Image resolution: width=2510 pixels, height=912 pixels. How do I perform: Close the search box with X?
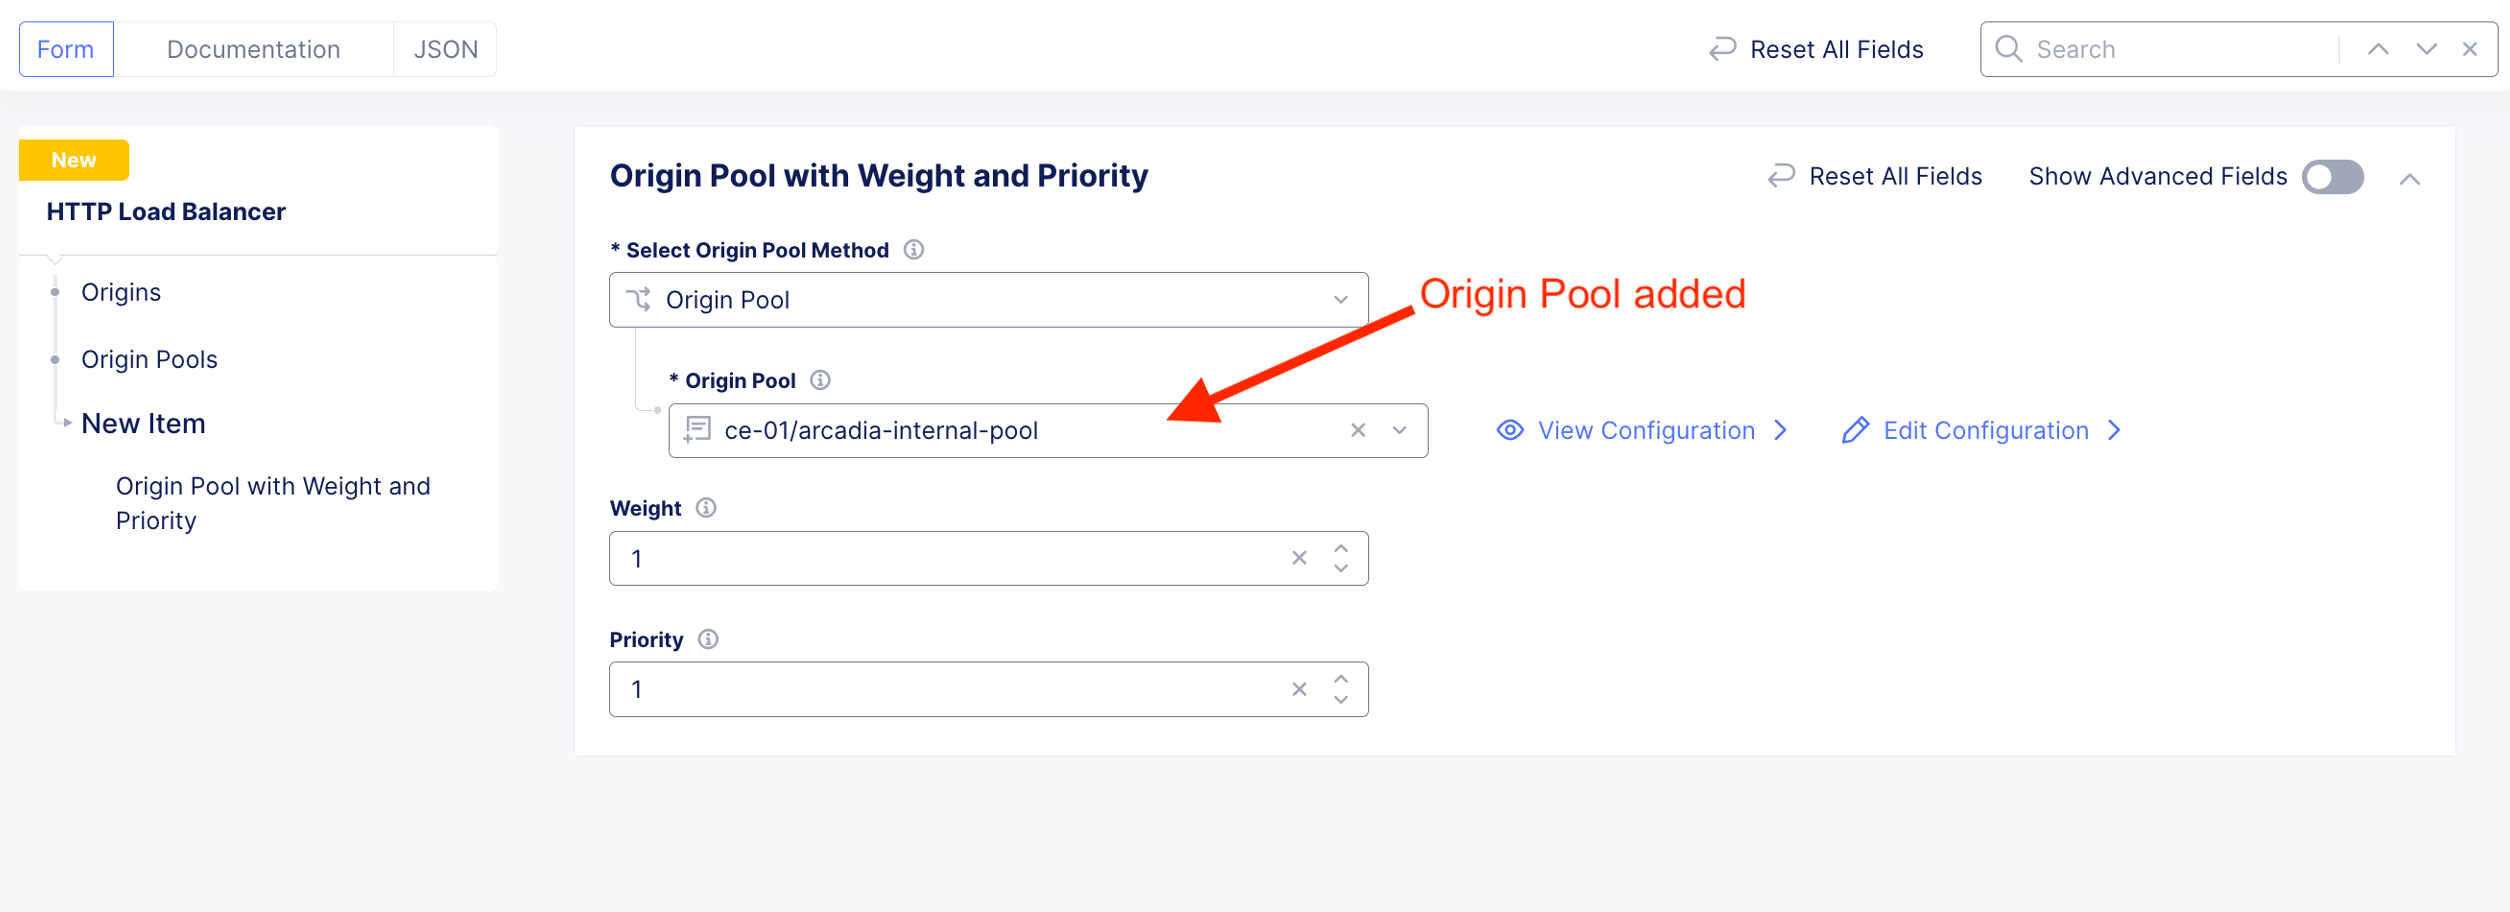[x=2470, y=49]
